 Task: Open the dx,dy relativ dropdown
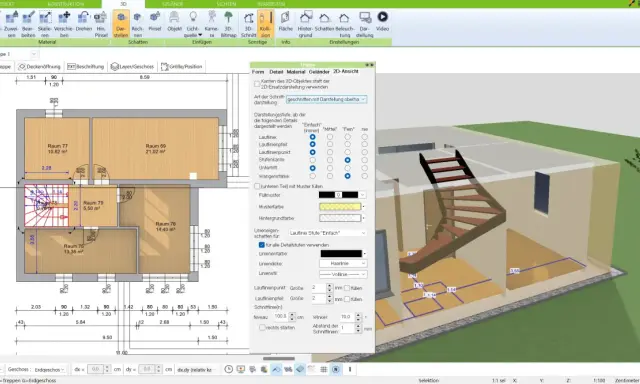pyautogui.click(x=196, y=370)
